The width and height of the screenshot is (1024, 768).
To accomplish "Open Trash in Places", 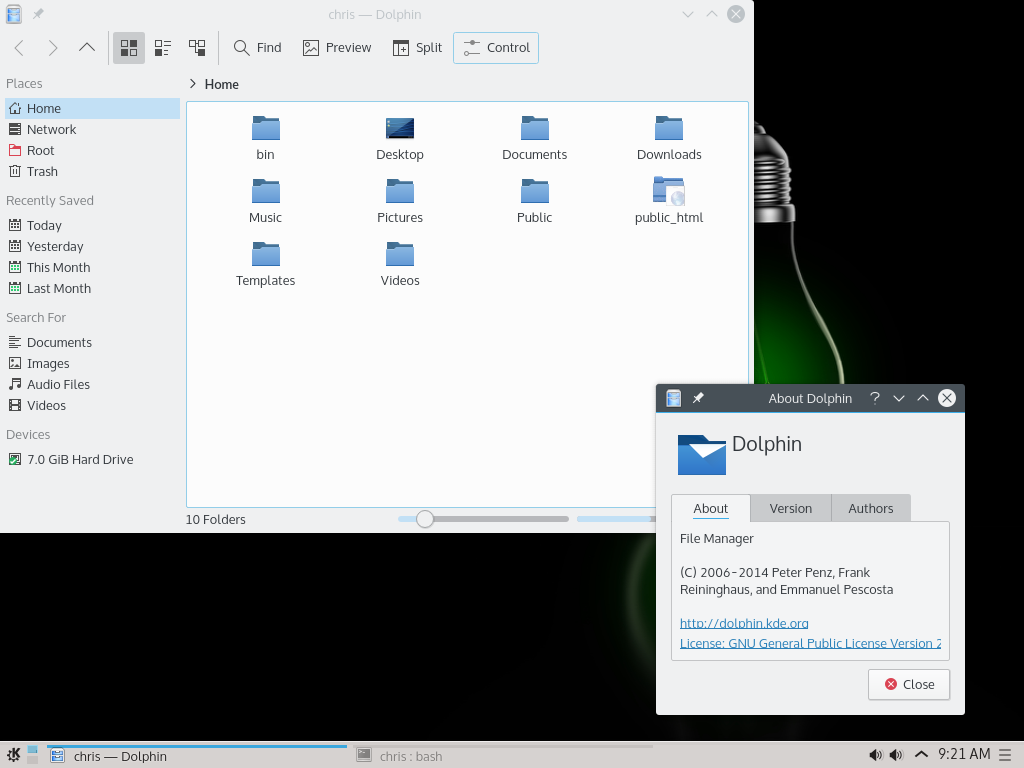I will coord(92,171).
